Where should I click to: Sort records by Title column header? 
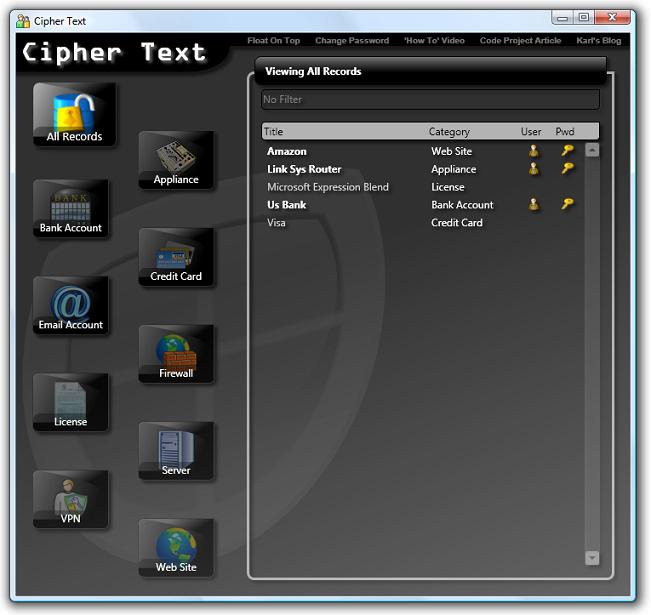point(274,132)
